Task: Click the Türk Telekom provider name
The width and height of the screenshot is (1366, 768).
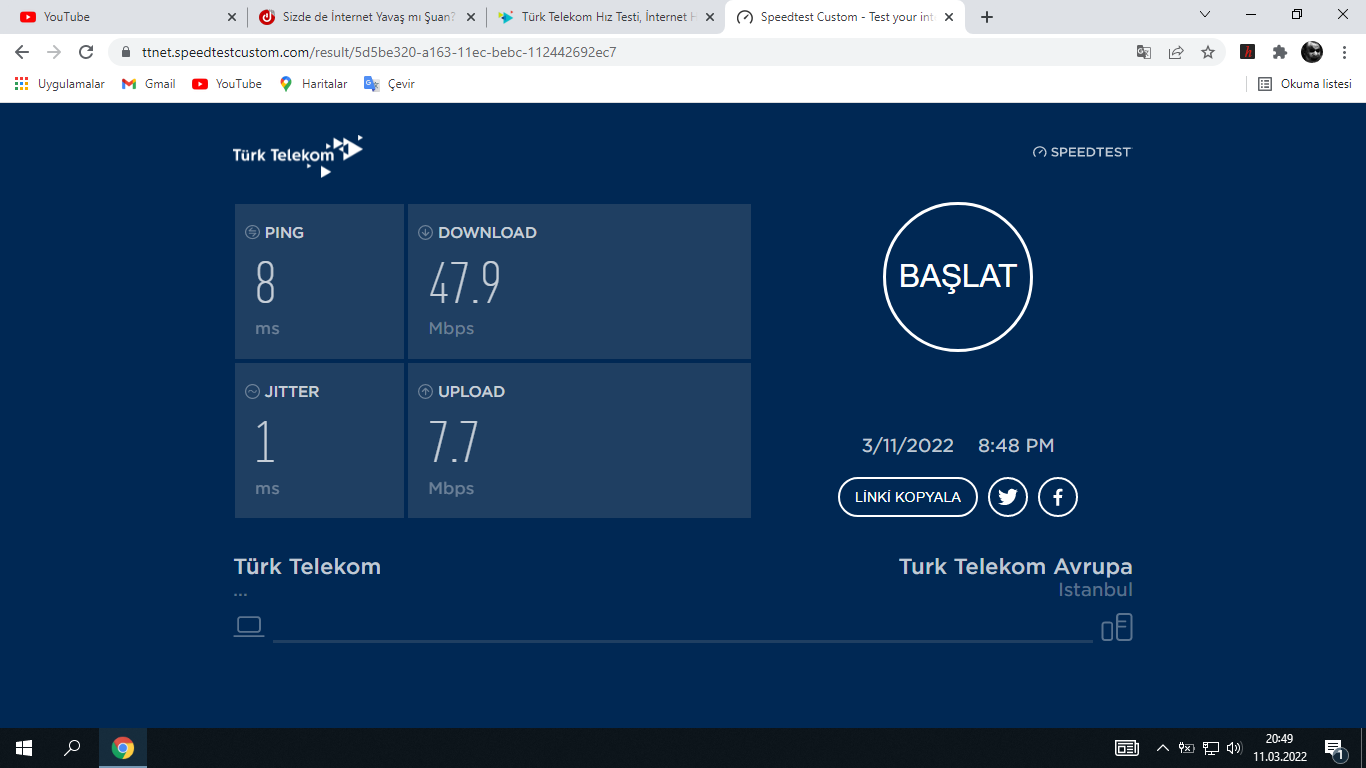Action: click(307, 566)
